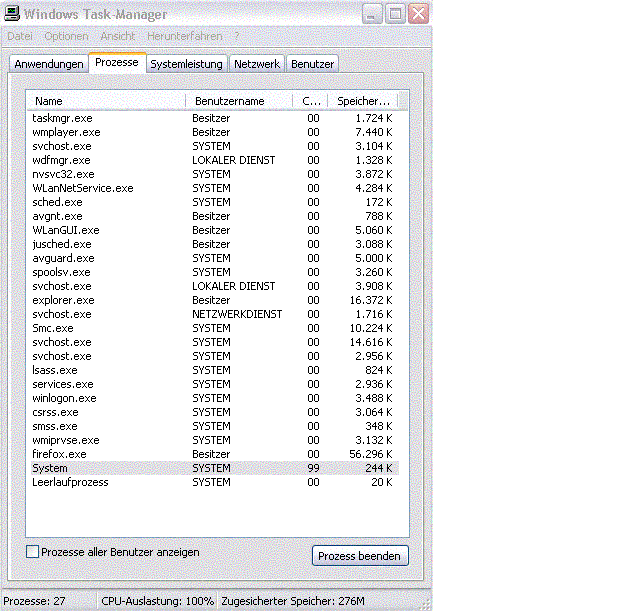Select the avguard.exe process
This screenshot has height=611, width=640.
(215, 258)
